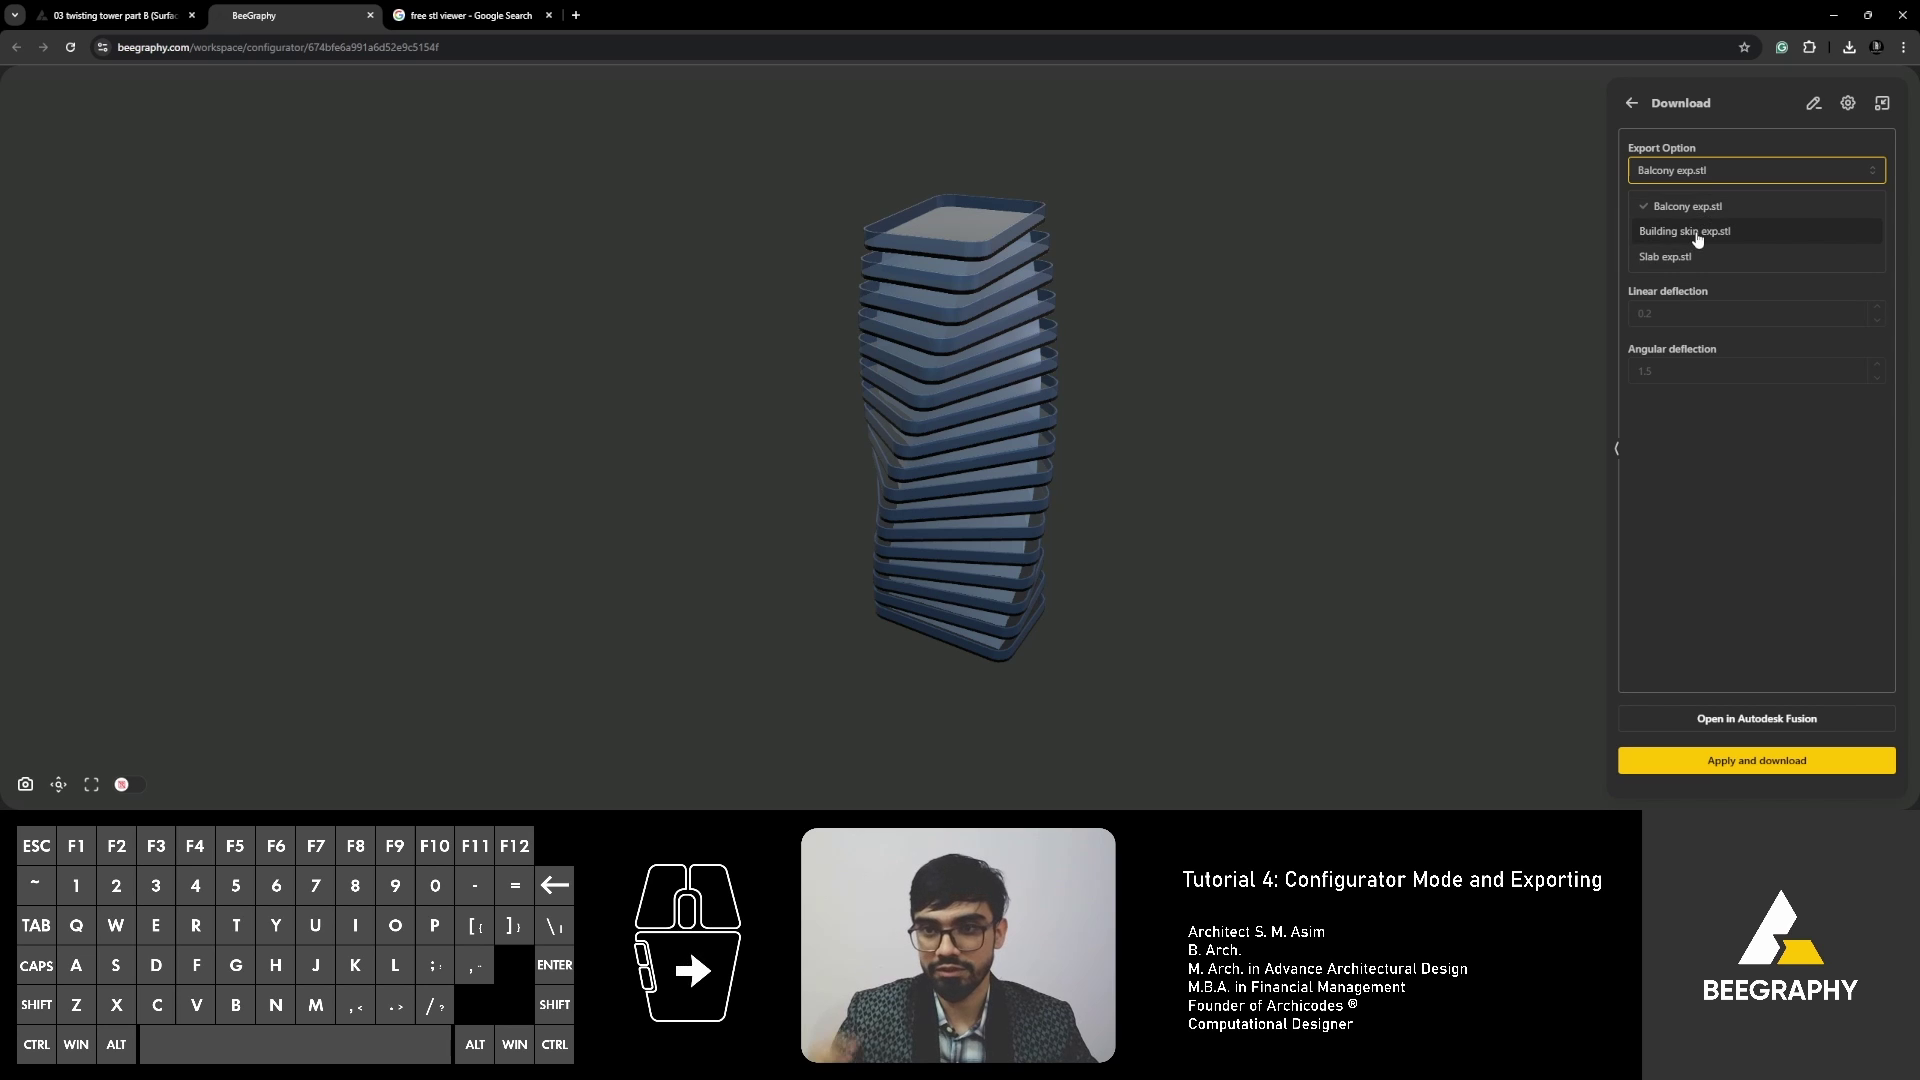Select Balcony exp.stl option
This screenshot has height=1080, width=1920.
(x=1756, y=206)
